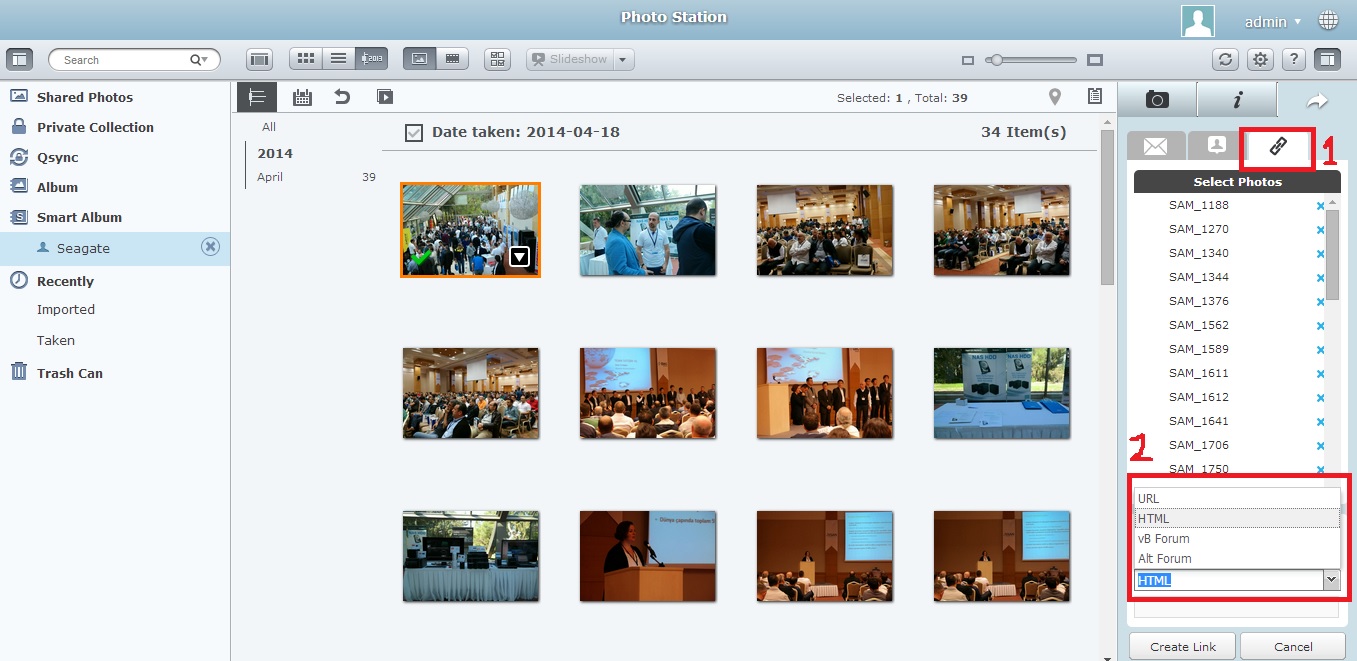The height and width of the screenshot is (661, 1357).
Task: Click the thumbnail size slider handle
Action: (995, 60)
